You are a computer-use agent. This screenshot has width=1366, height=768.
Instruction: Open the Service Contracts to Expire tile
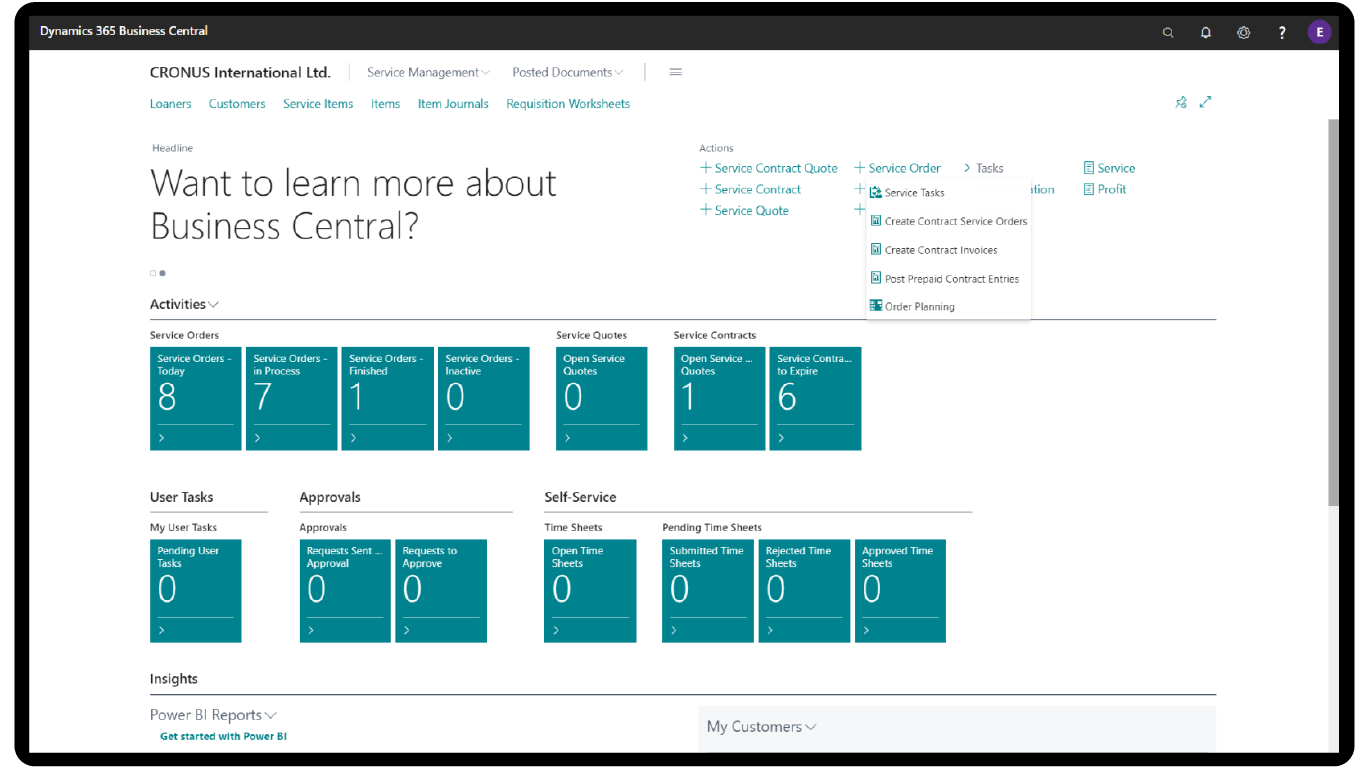pos(815,398)
